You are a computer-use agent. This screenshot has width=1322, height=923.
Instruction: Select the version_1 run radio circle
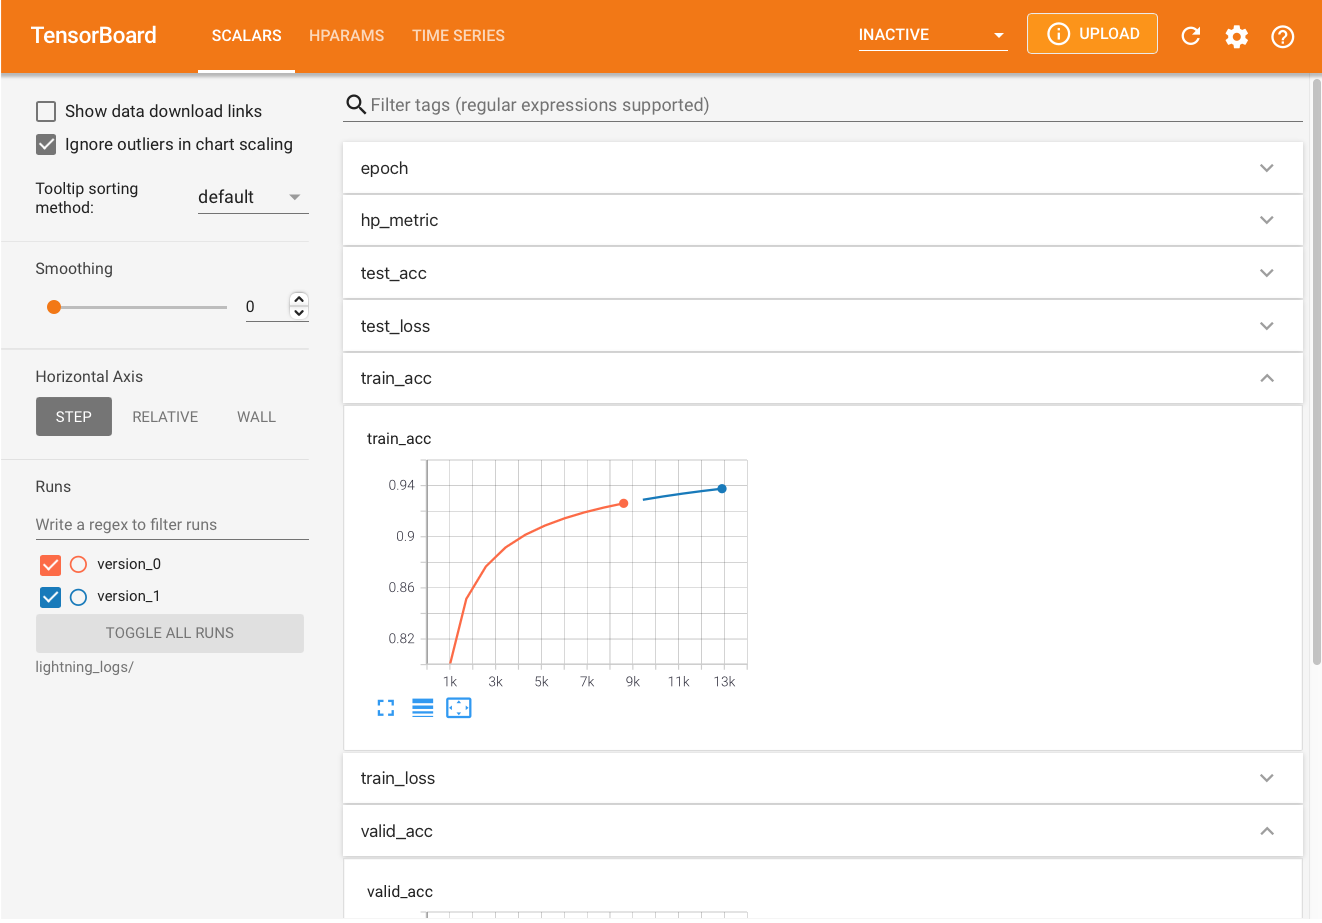point(79,597)
